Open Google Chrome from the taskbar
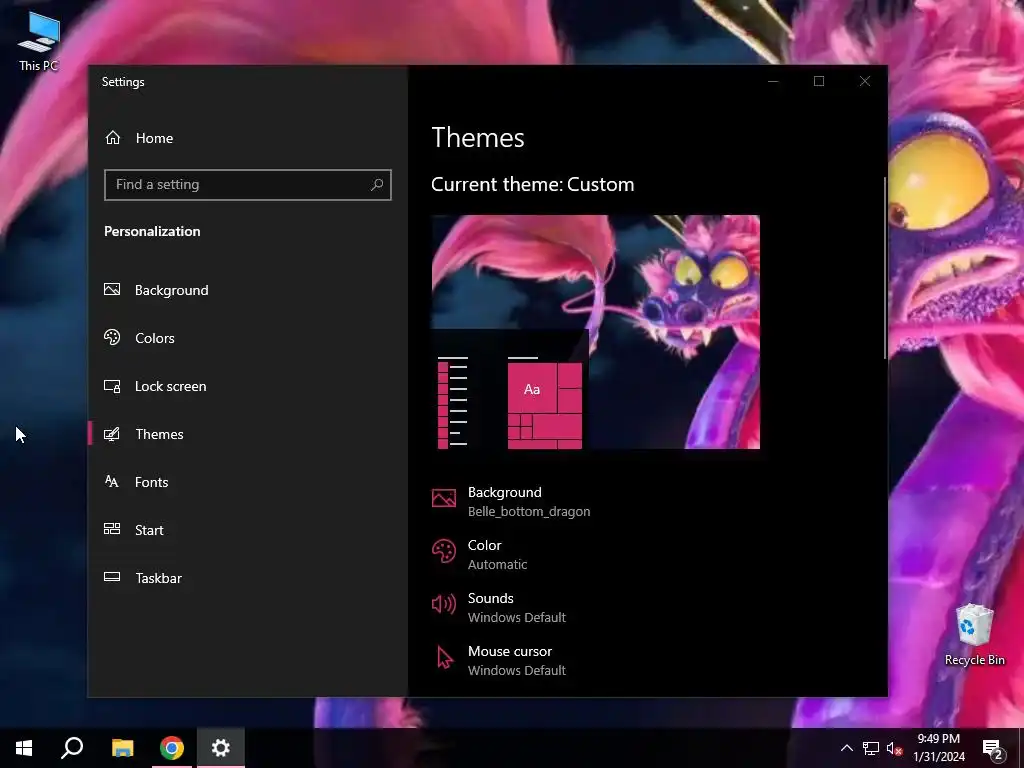The height and width of the screenshot is (768, 1024). tap(172, 748)
